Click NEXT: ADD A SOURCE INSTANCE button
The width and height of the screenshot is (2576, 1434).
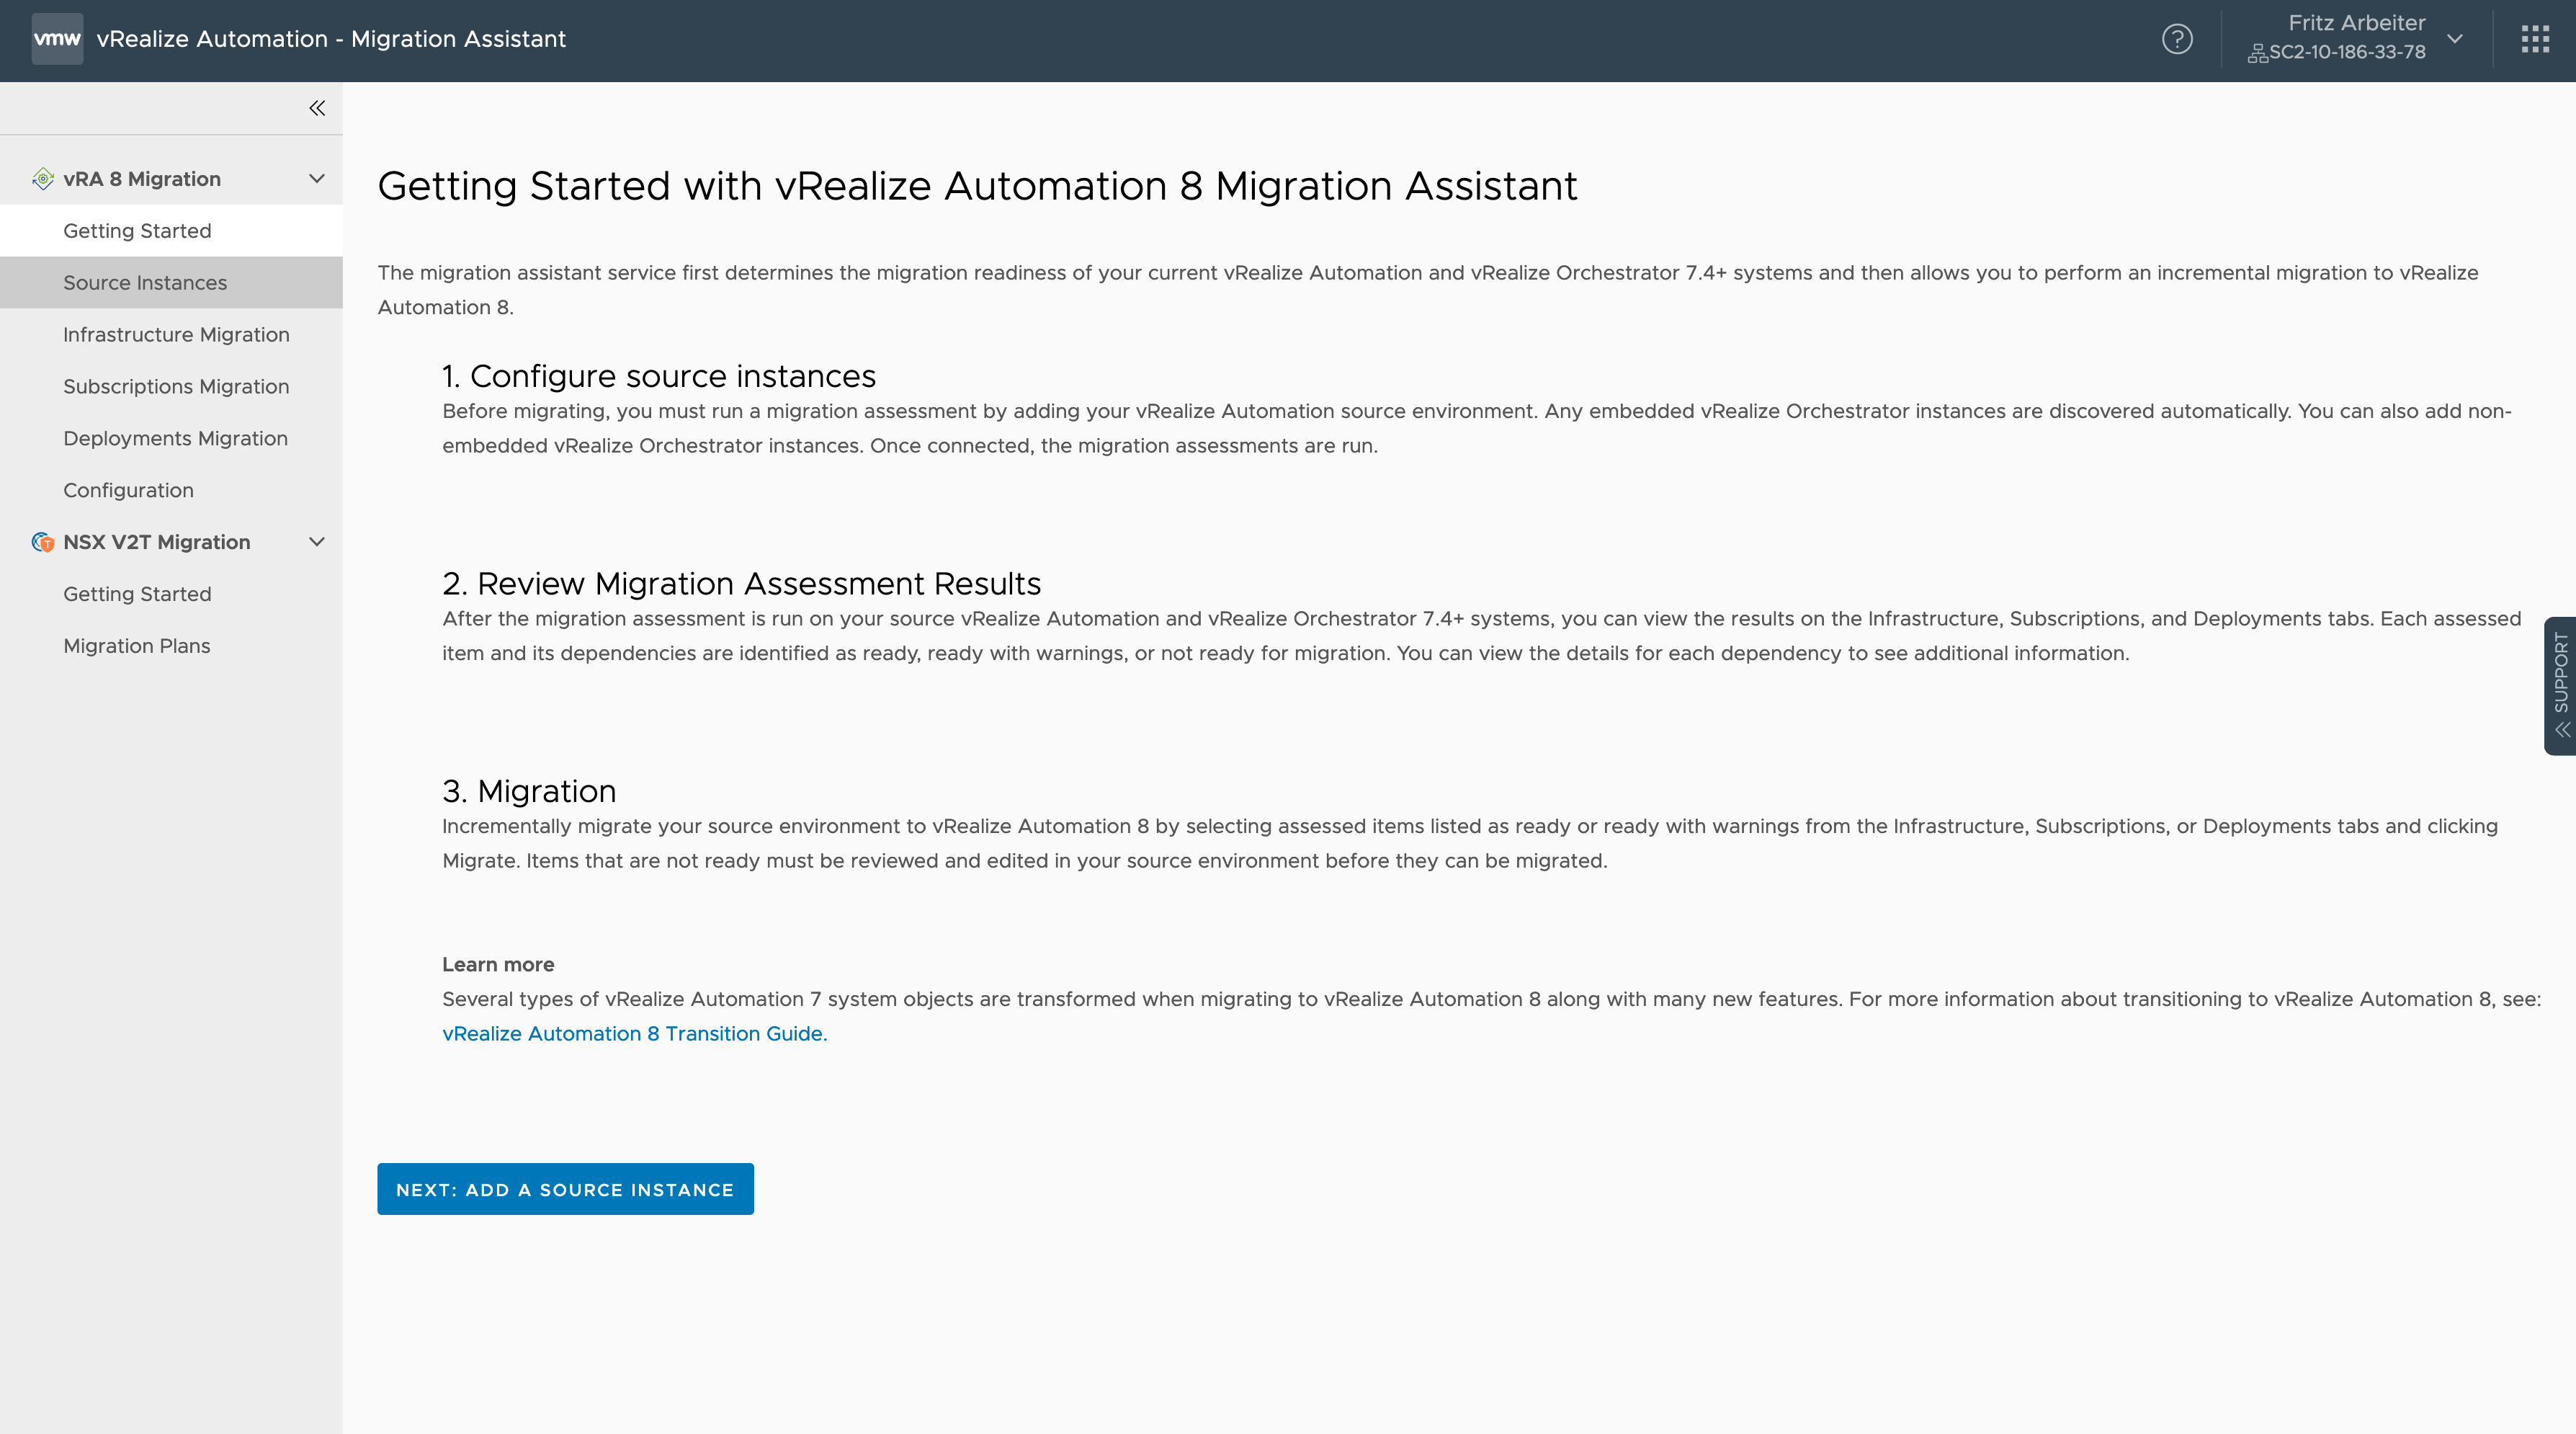pos(565,1188)
